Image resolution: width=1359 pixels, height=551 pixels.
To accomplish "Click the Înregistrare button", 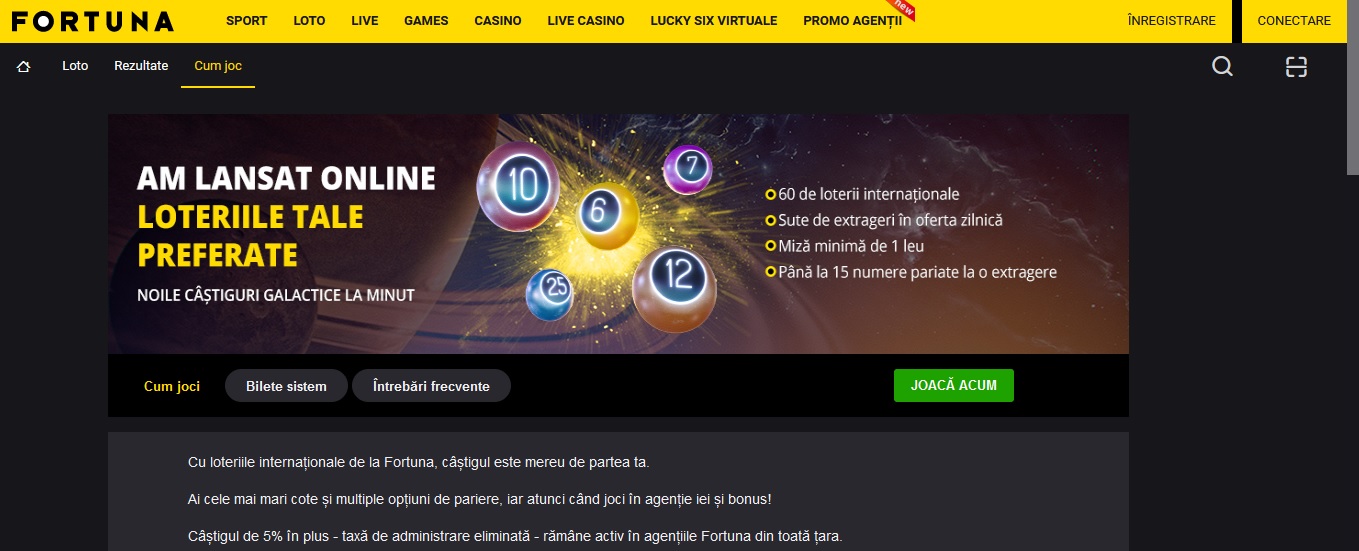I will pyautogui.click(x=1171, y=21).
